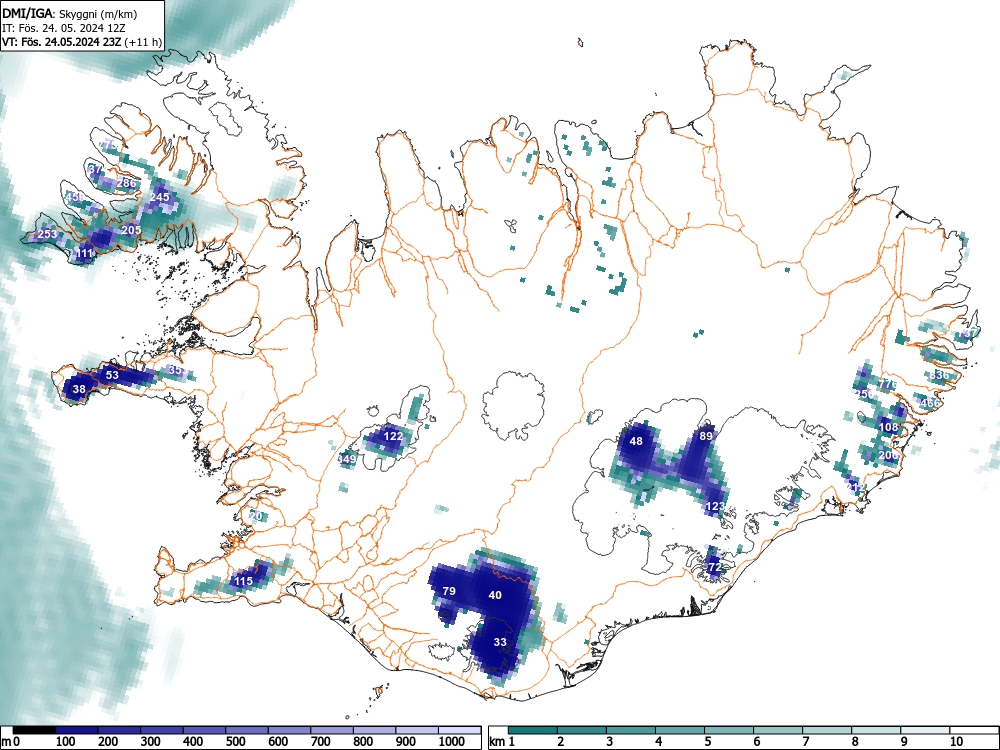
Task: Click the visibility value 253 on the map
Action: (47, 234)
